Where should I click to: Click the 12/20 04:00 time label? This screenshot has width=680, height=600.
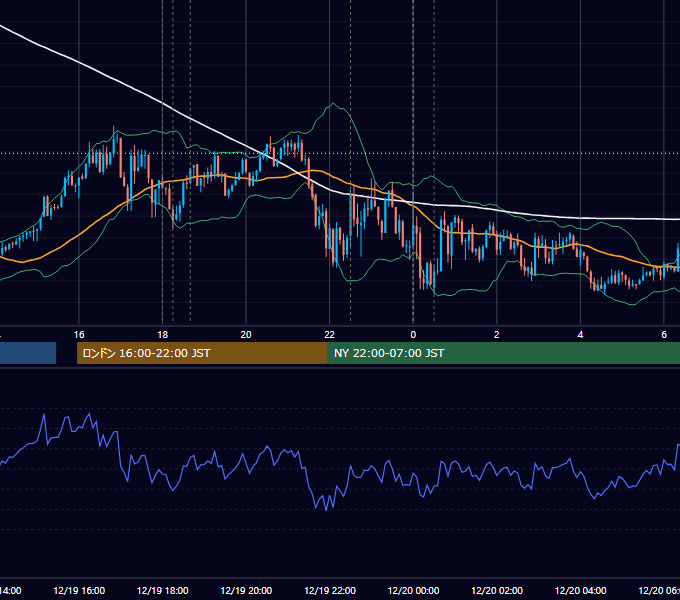[581, 590]
